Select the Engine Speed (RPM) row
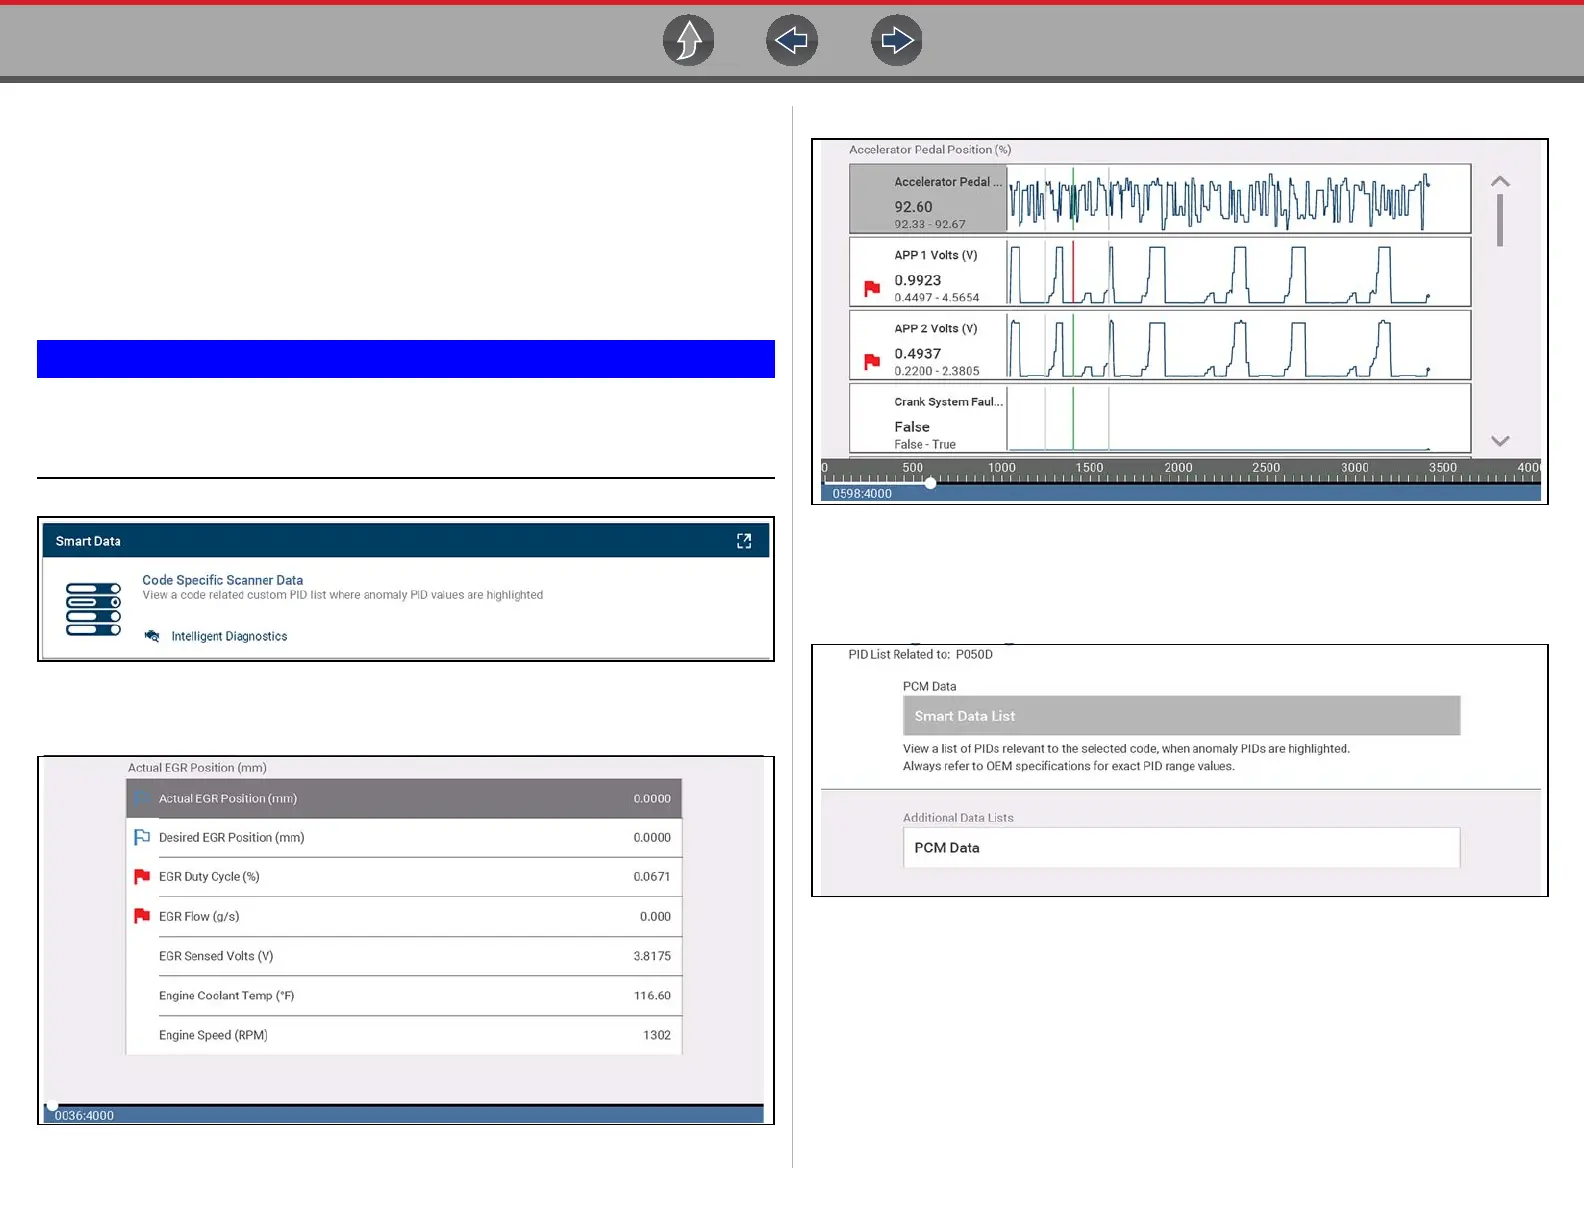The height and width of the screenshot is (1224, 1584). coord(404,1035)
